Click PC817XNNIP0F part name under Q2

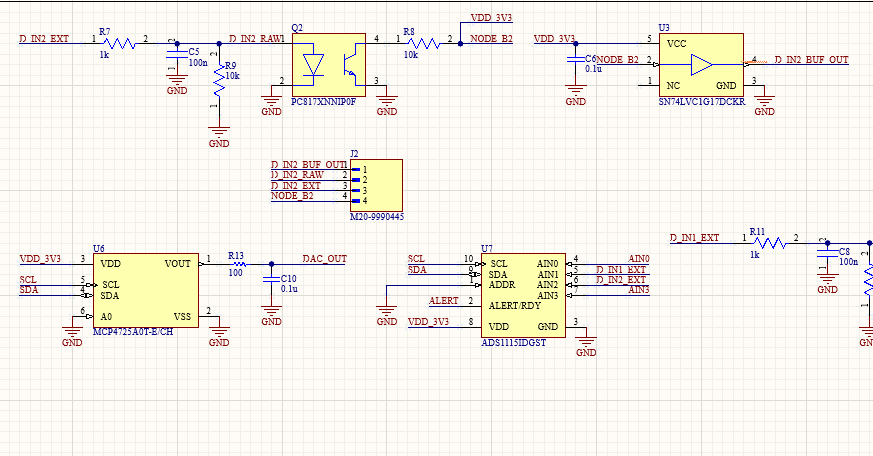click(323, 102)
